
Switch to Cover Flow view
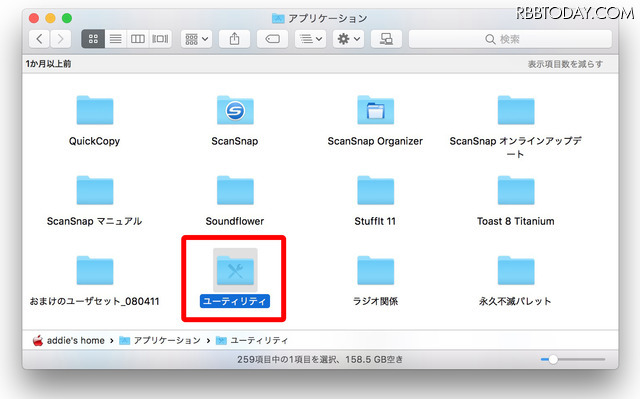(160, 39)
